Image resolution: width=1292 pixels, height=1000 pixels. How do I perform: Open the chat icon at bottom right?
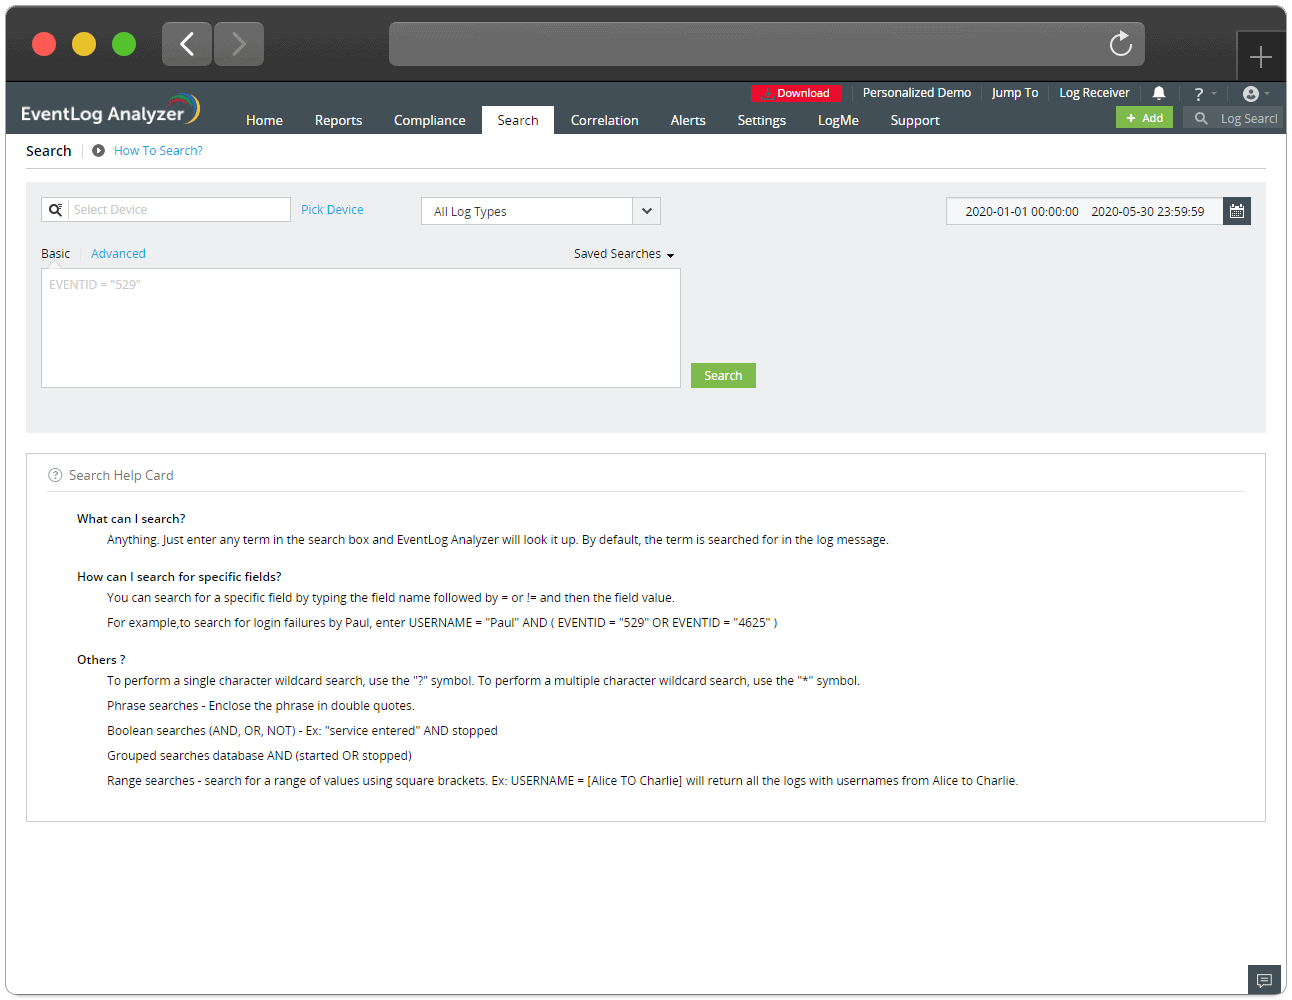[x=1264, y=980]
